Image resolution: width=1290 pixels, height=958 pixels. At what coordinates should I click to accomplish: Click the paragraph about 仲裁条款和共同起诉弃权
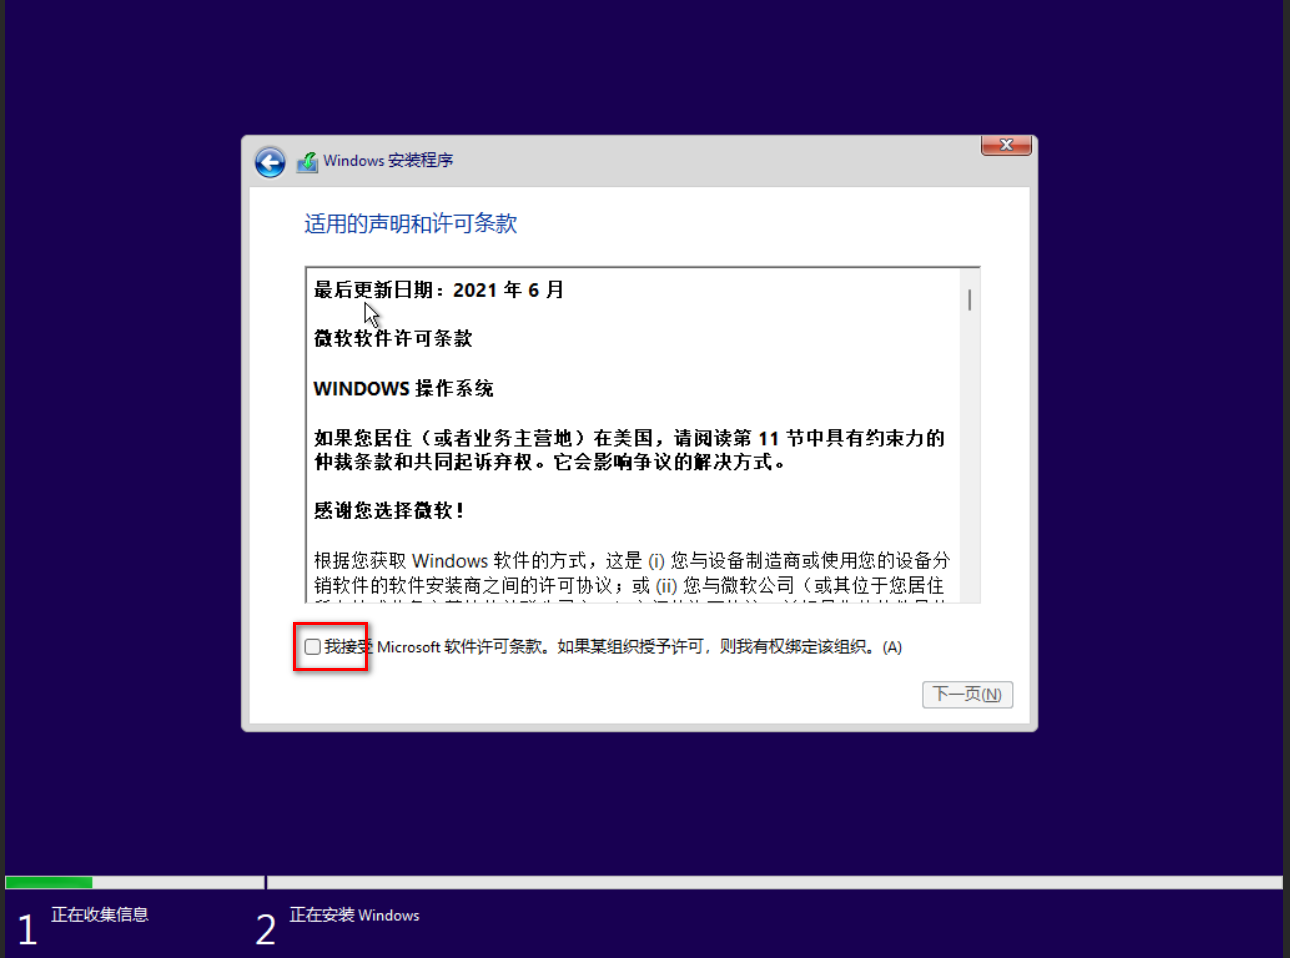coord(629,450)
